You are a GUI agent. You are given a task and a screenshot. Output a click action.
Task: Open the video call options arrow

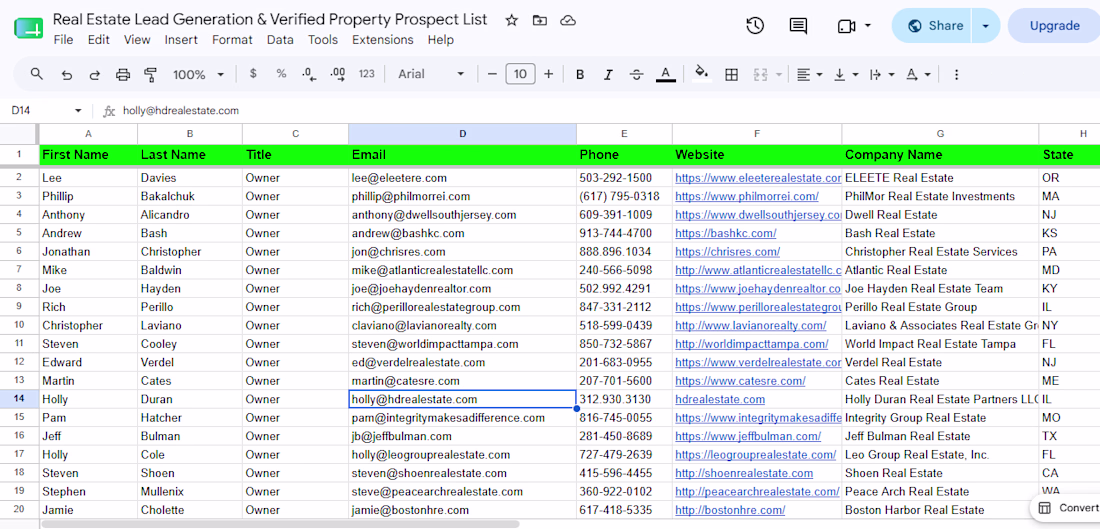[x=868, y=26]
